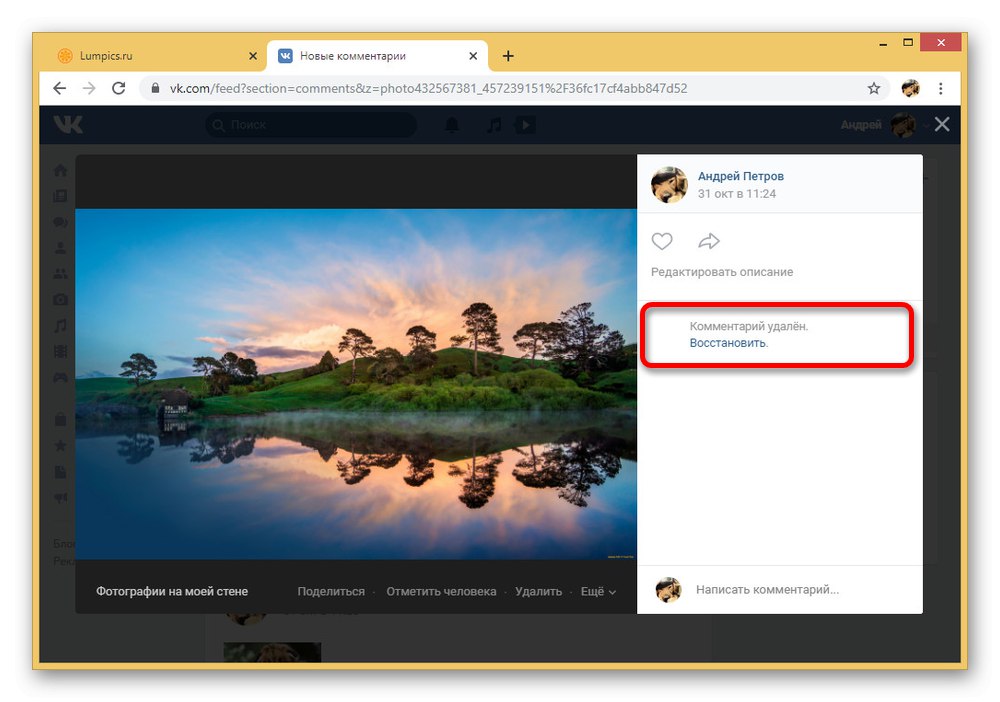Open messages icon in sidebar
1000x702 pixels.
[61, 222]
